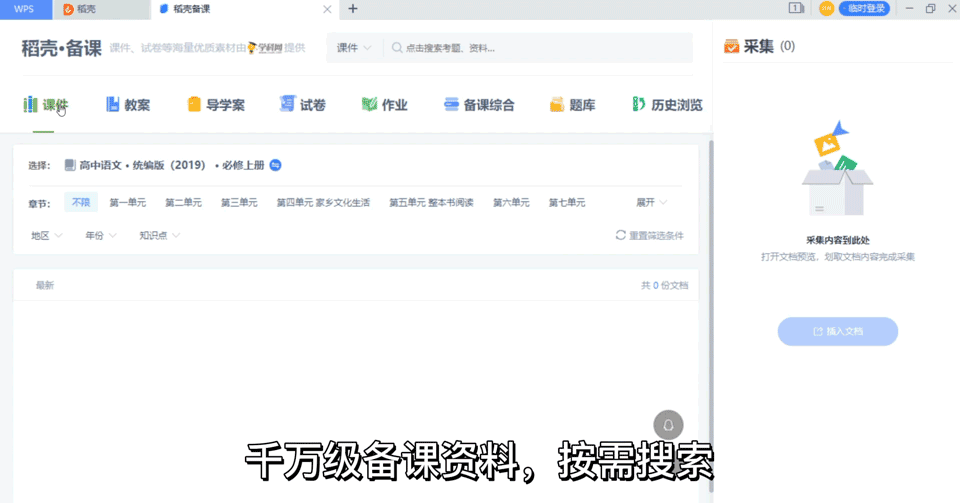This screenshot has width=960, height=503.
Task: Click the textbook icon beside 高中语文
Action: coord(70,165)
